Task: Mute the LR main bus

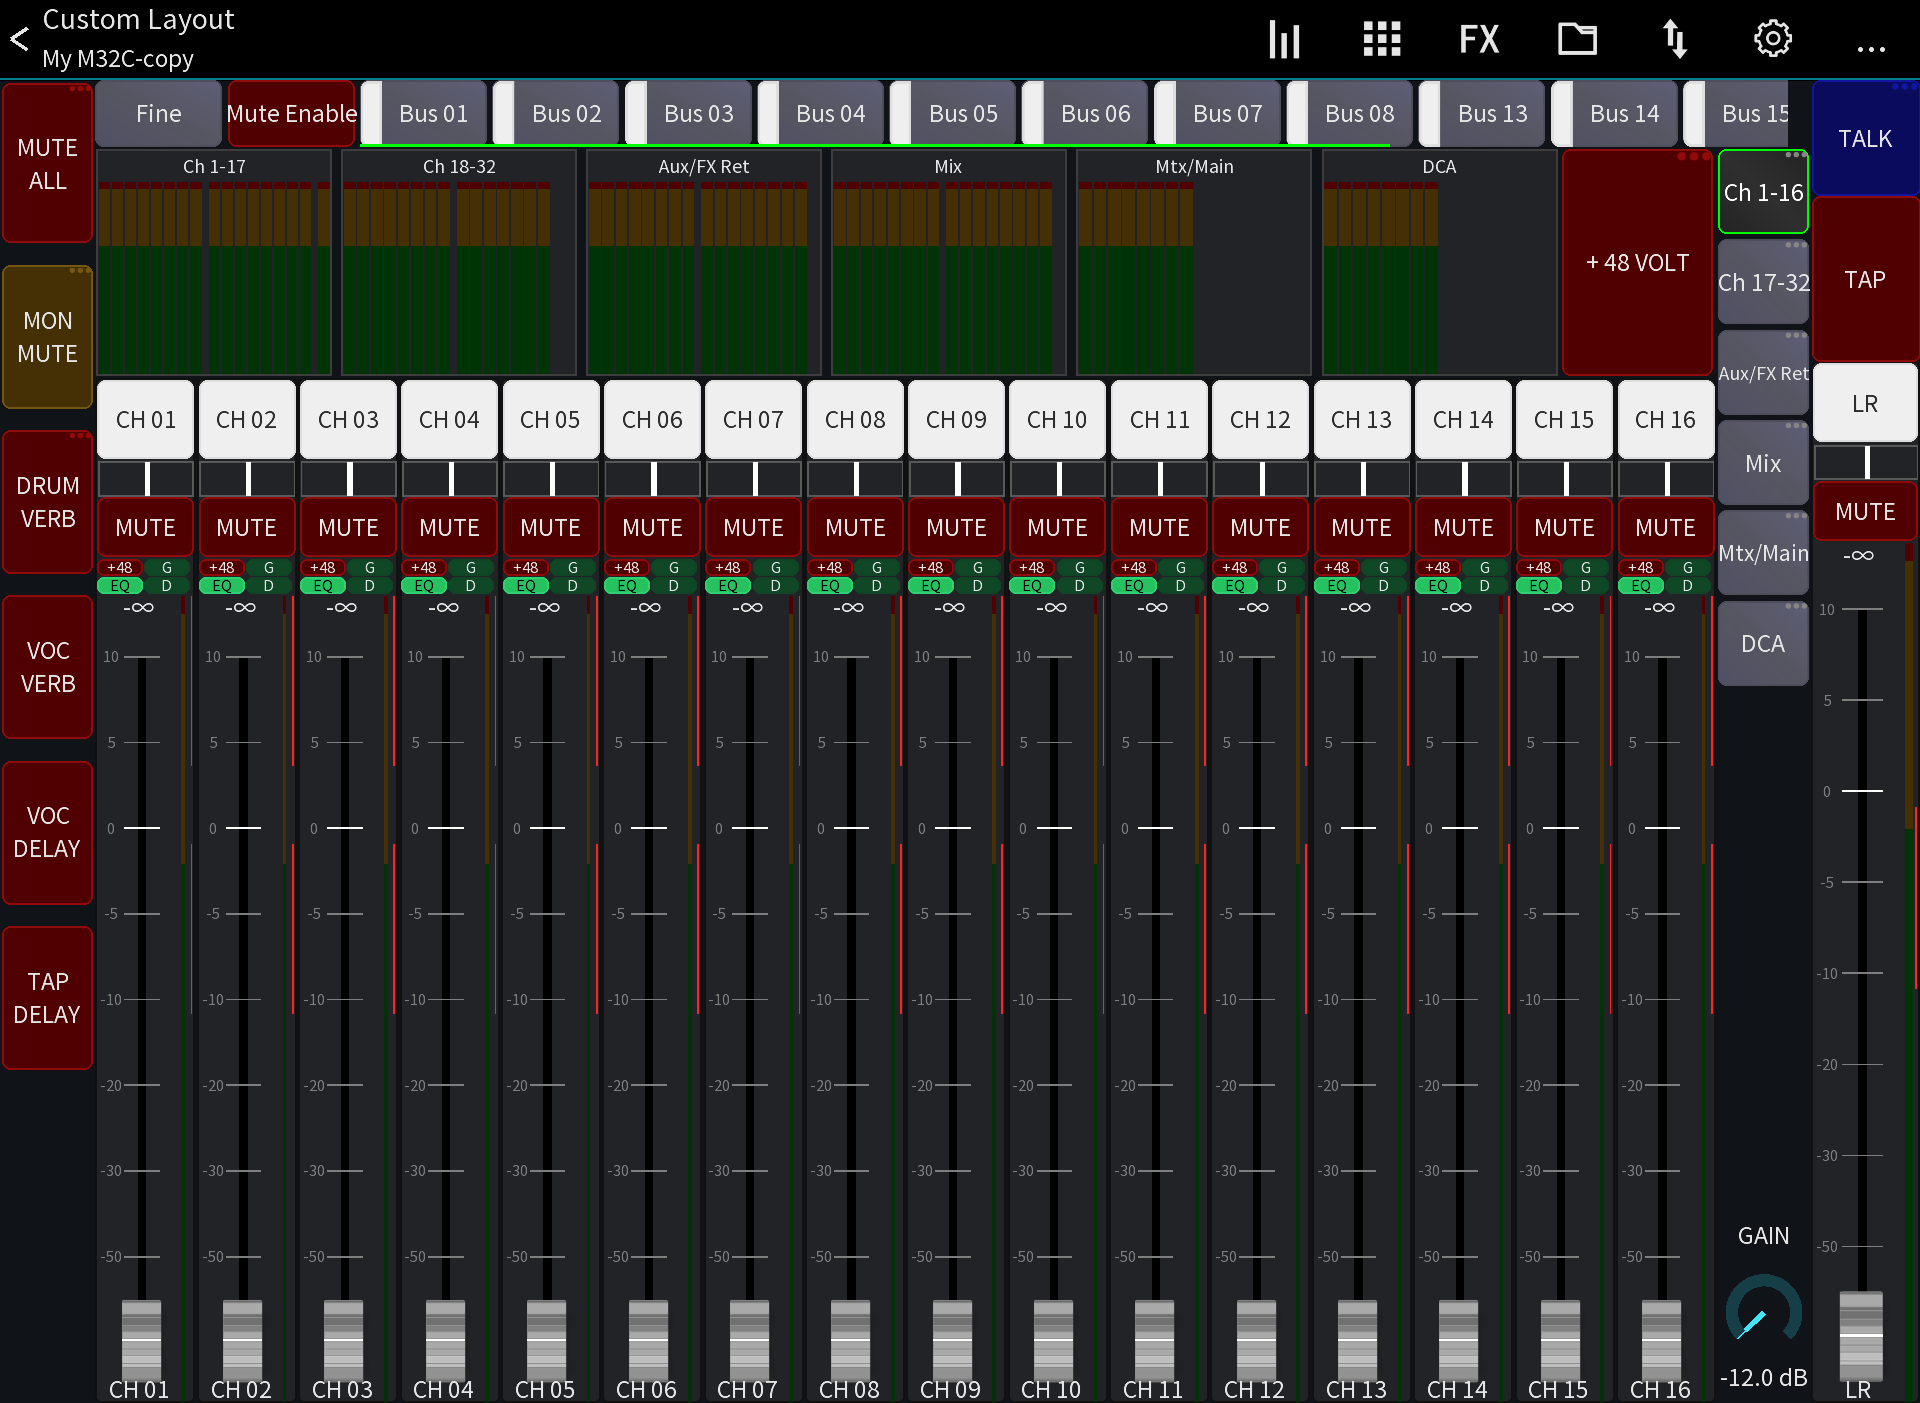Action: [1865, 511]
